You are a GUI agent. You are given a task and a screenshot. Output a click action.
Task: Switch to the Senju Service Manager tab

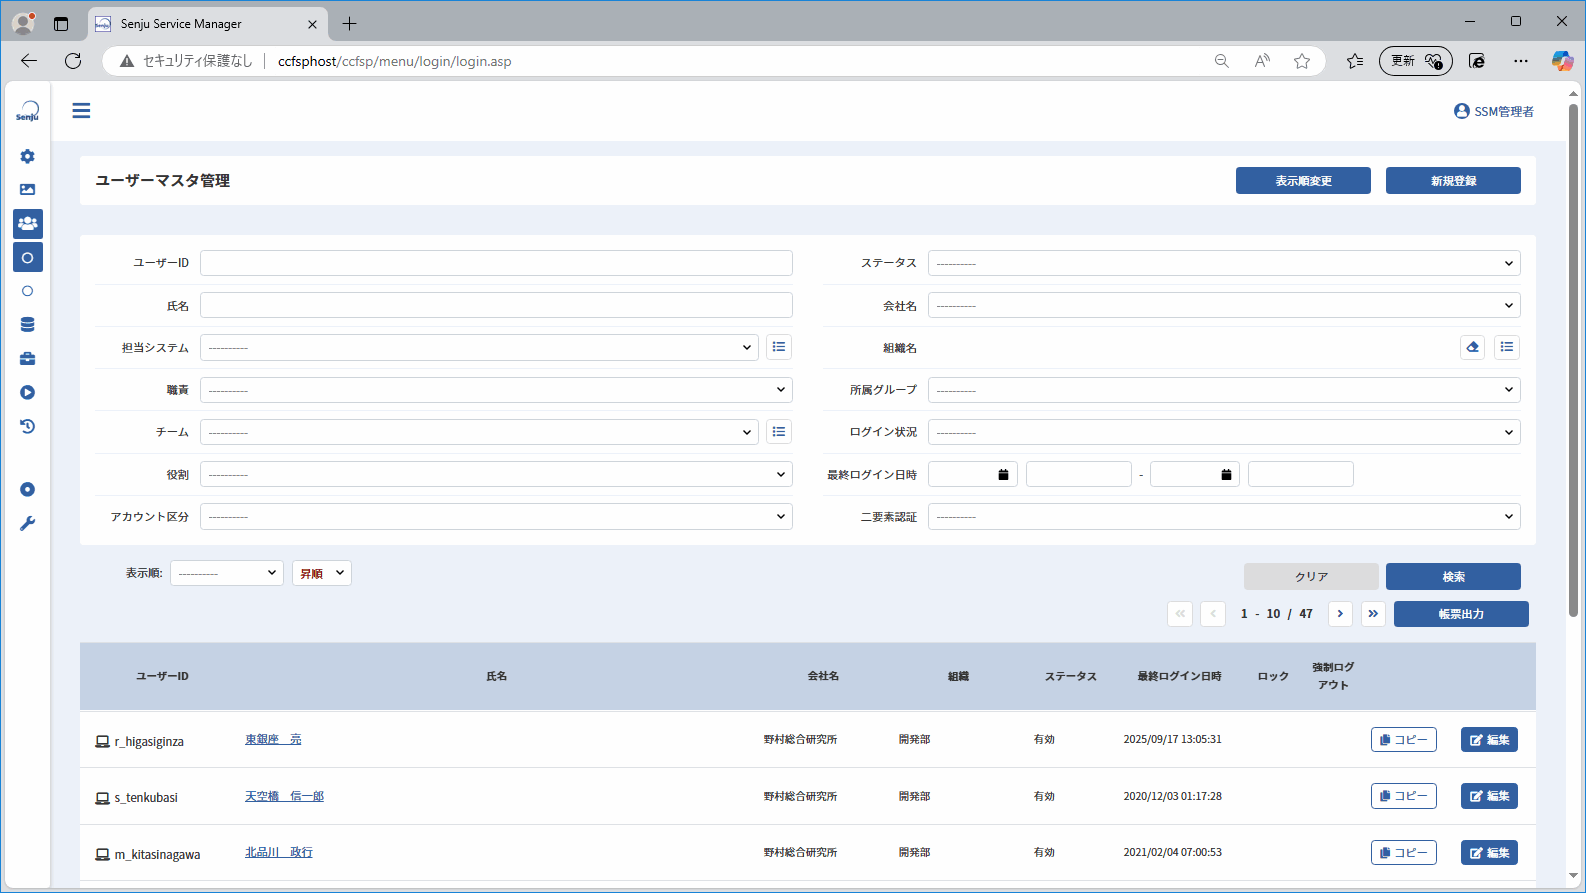pos(207,23)
